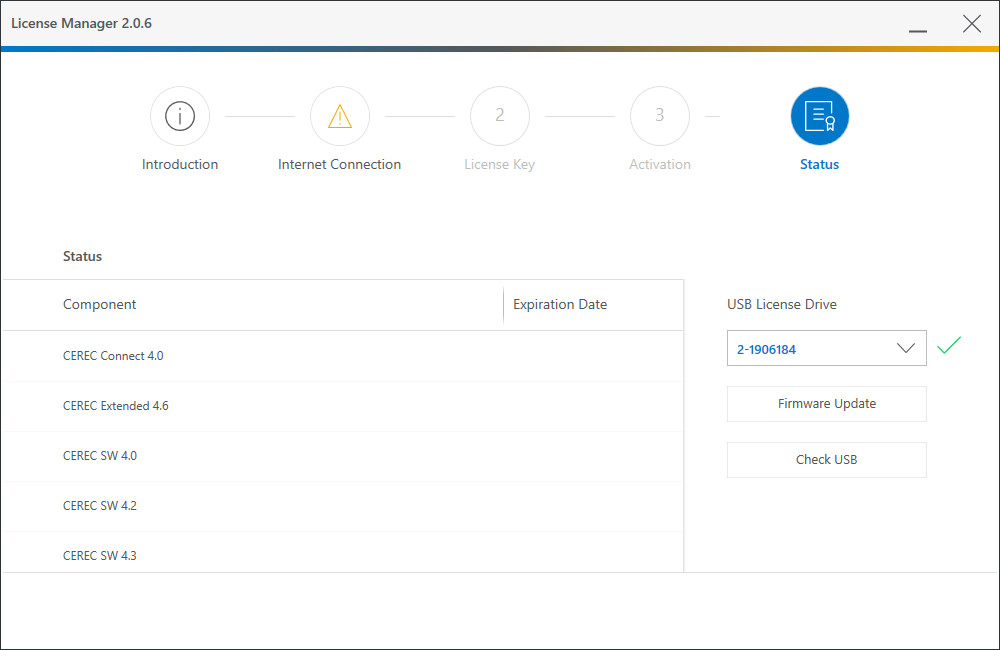Select the CEREC Connect 4.0 row

tap(342, 356)
